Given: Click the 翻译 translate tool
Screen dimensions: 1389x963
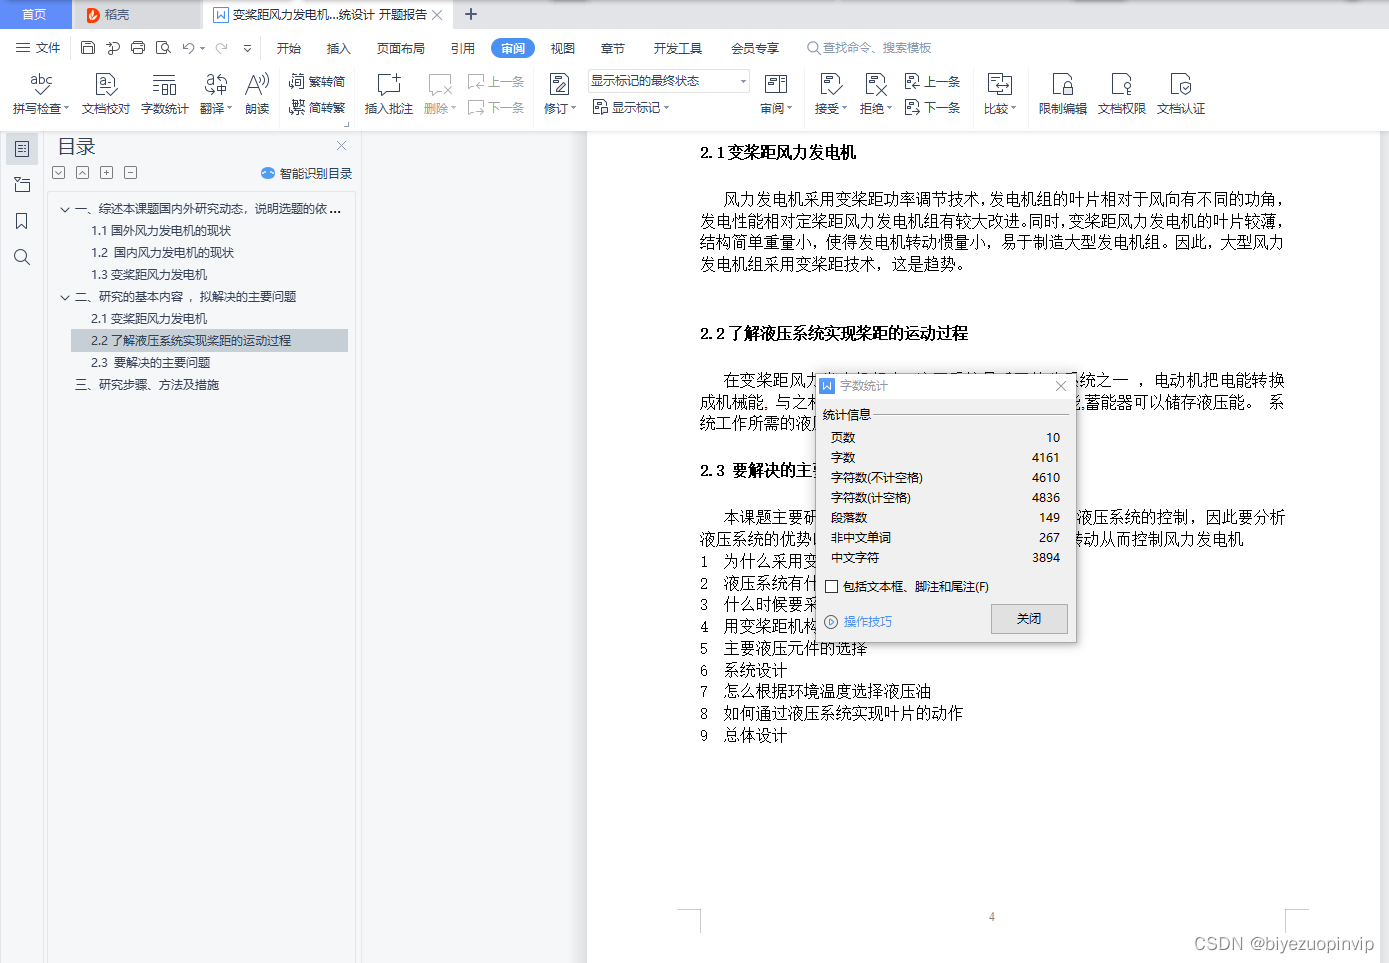Looking at the screenshot, I should click(x=216, y=93).
